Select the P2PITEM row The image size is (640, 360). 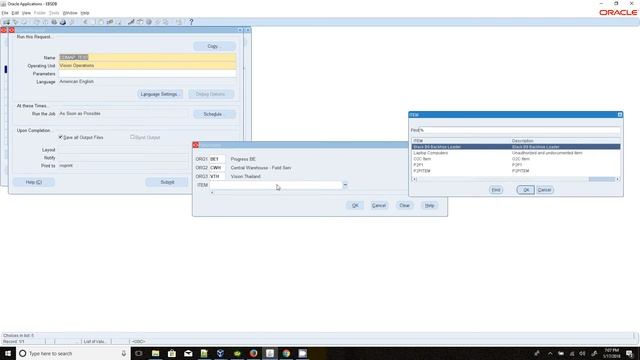(516, 171)
